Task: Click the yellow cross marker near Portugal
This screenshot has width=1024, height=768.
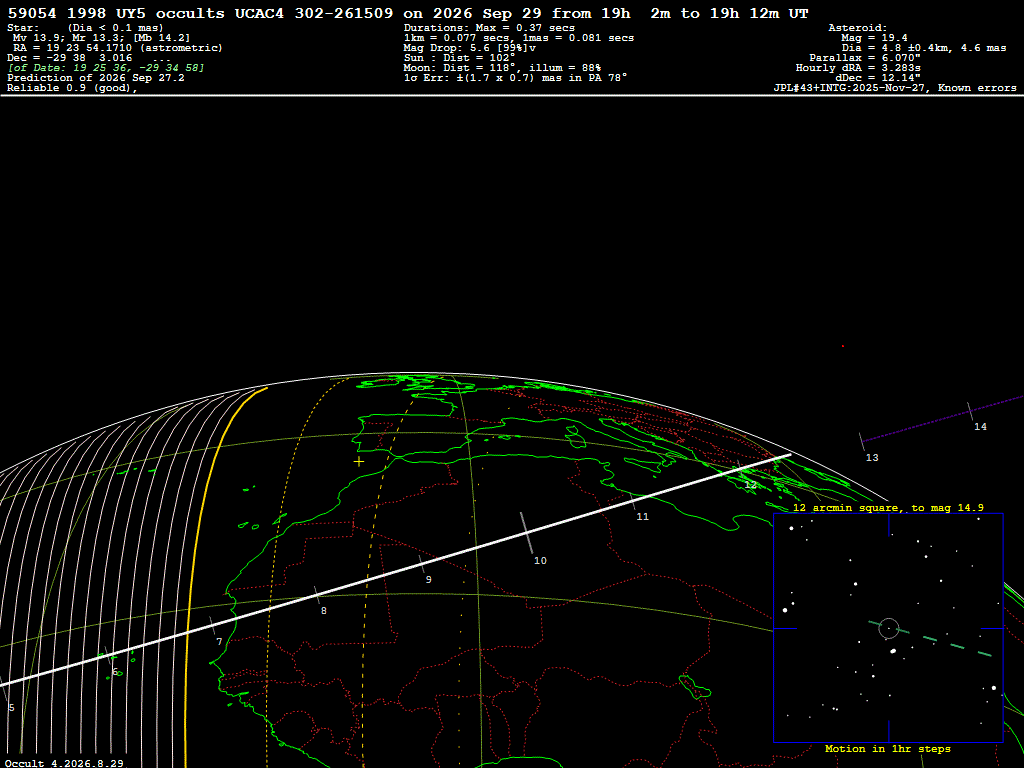Action: coord(359,462)
